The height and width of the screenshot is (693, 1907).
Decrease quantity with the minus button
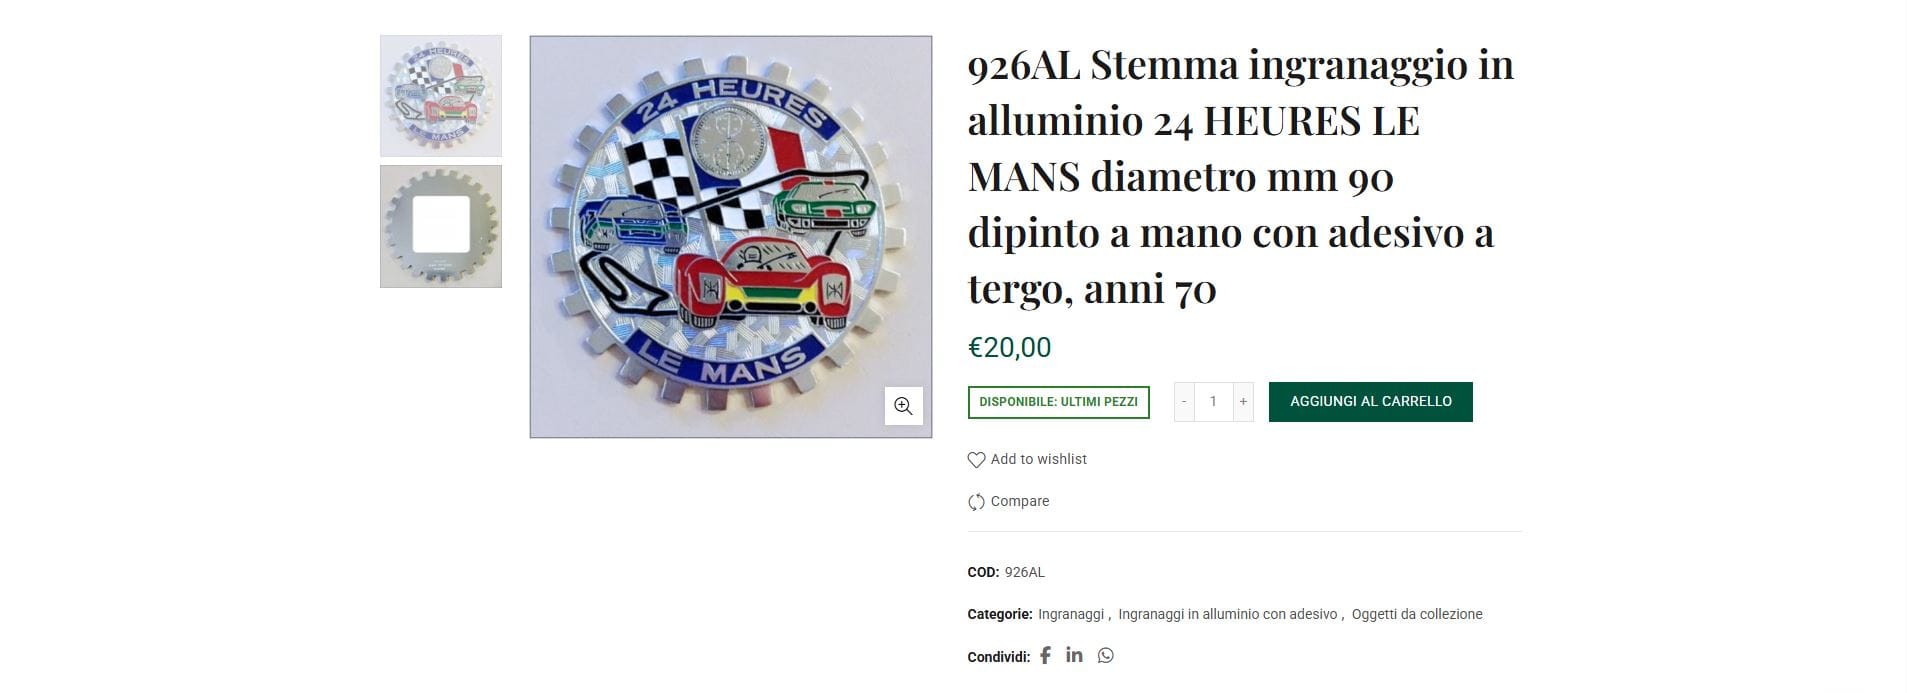click(1184, 402)
